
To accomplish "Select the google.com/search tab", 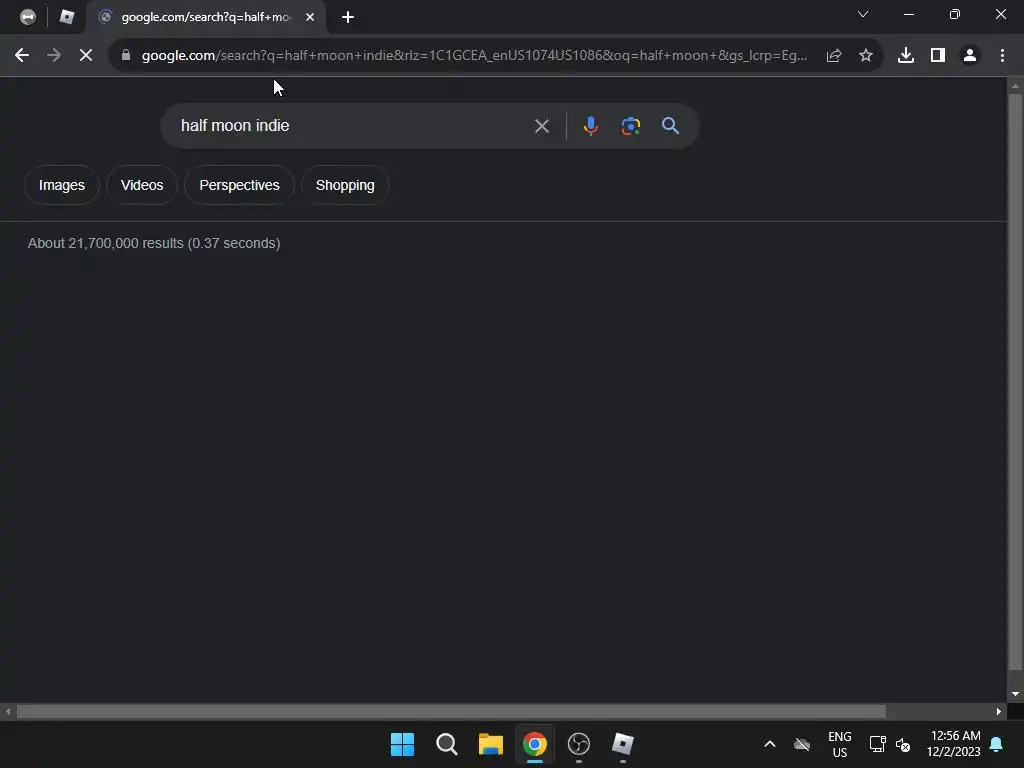I will (x=206, y=17).
